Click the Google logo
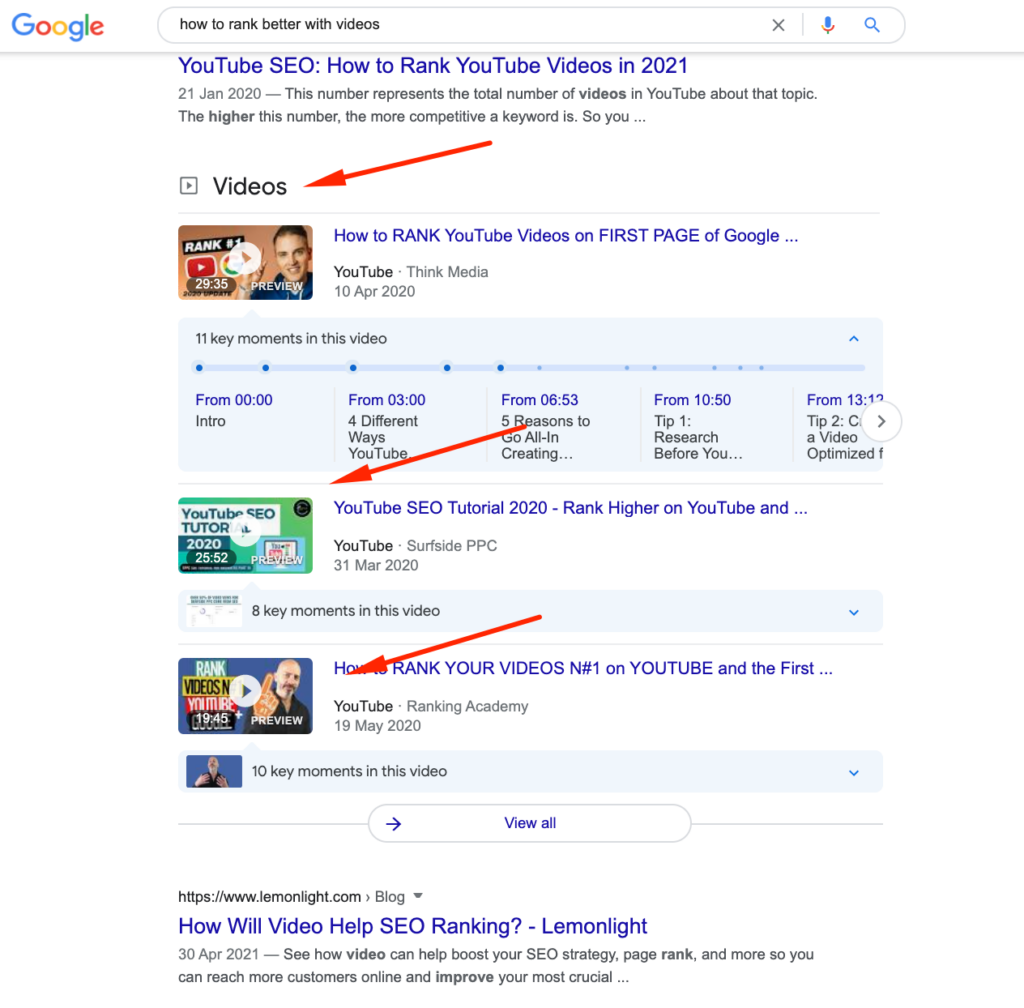 click(x=58, y=27)
